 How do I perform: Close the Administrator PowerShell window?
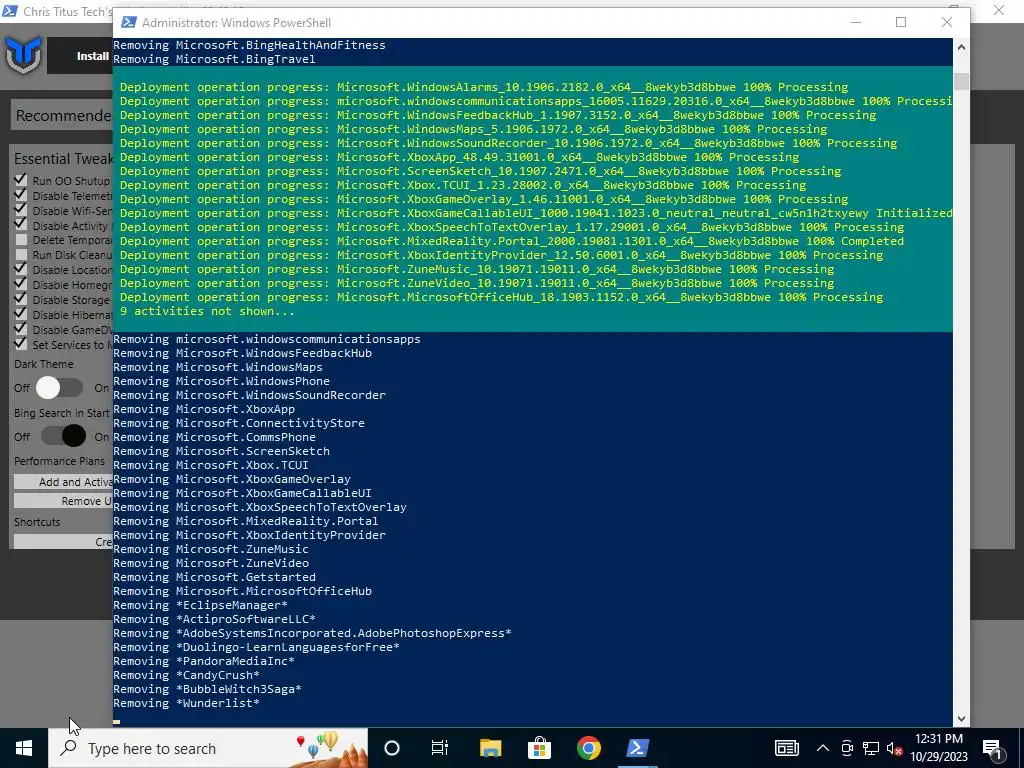[x=947, y=22]
